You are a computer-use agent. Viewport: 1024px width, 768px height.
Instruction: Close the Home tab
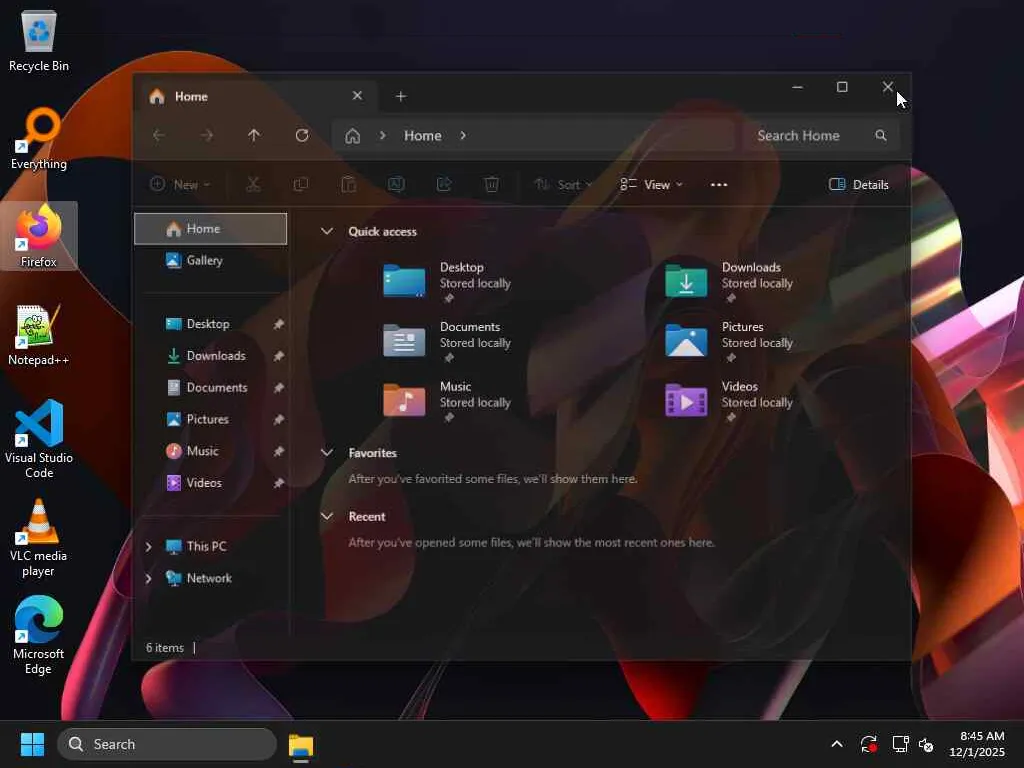click(357, 96)
